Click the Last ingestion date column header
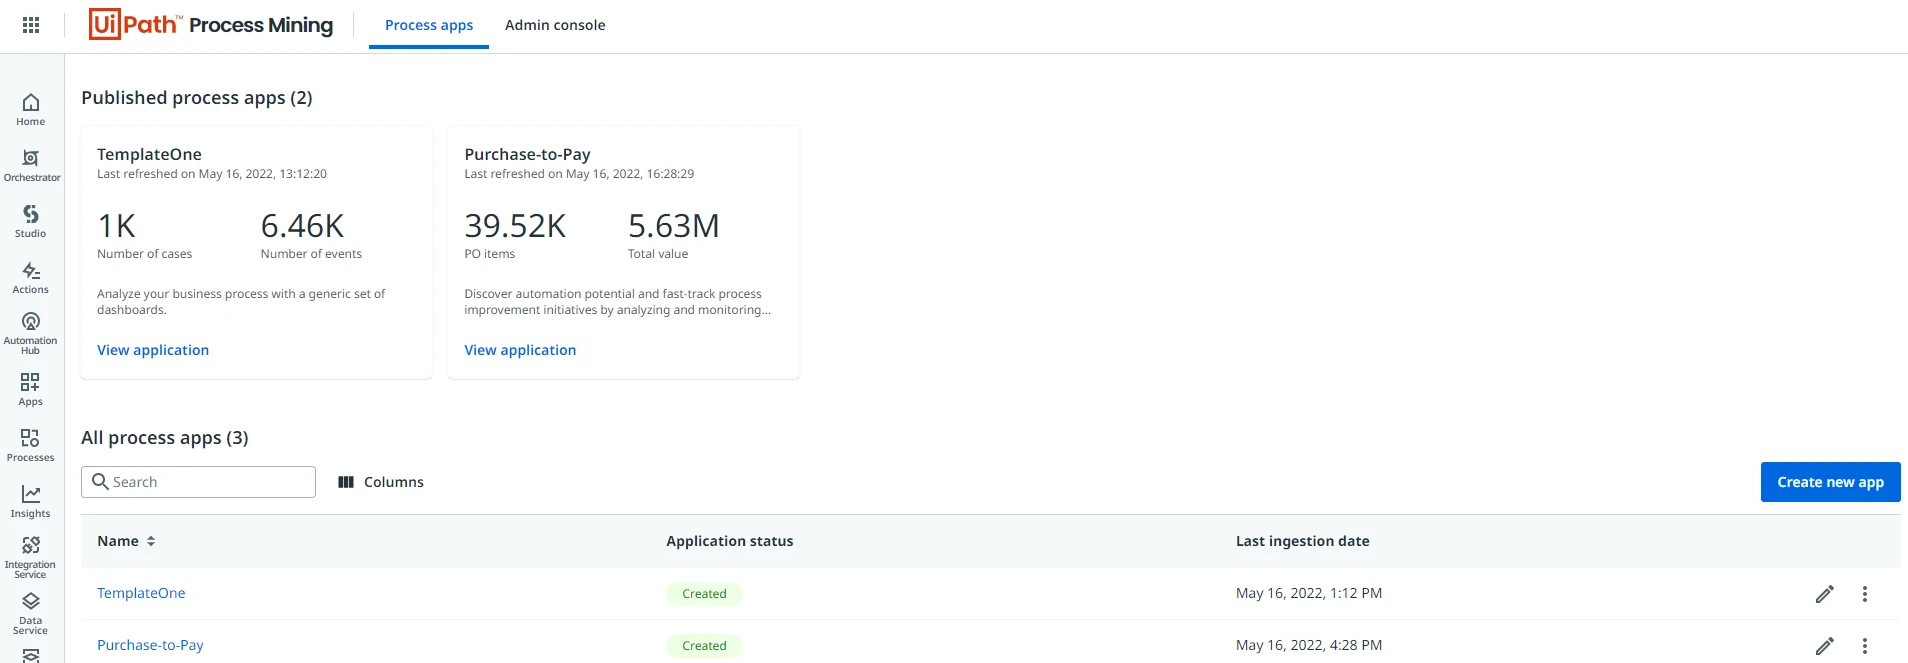Image resolution: width=1908 pixels, height=663 pixels. pyautogui.click(x=1303, y=541)
